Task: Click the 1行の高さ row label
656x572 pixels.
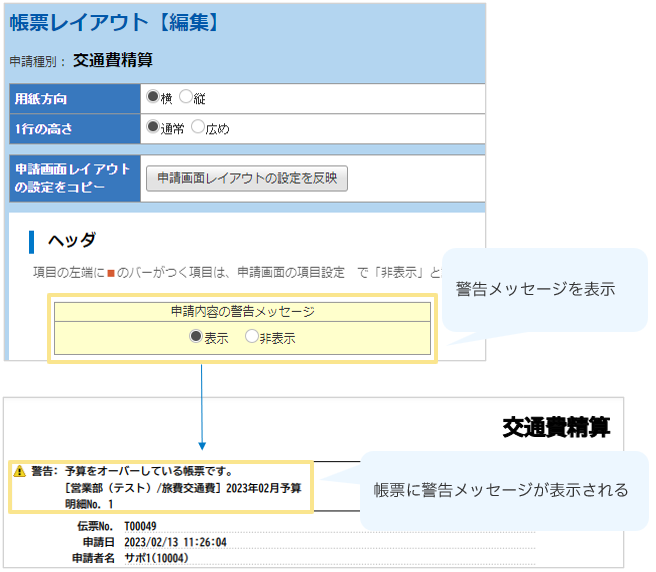Action: click(x=43, y=129)
